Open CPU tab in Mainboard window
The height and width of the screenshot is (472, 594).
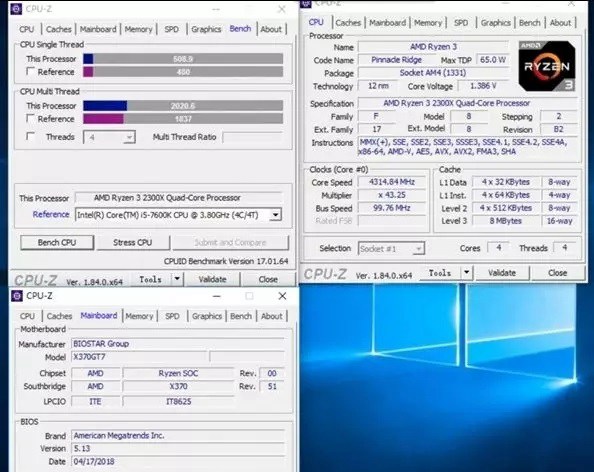[27, 316]
